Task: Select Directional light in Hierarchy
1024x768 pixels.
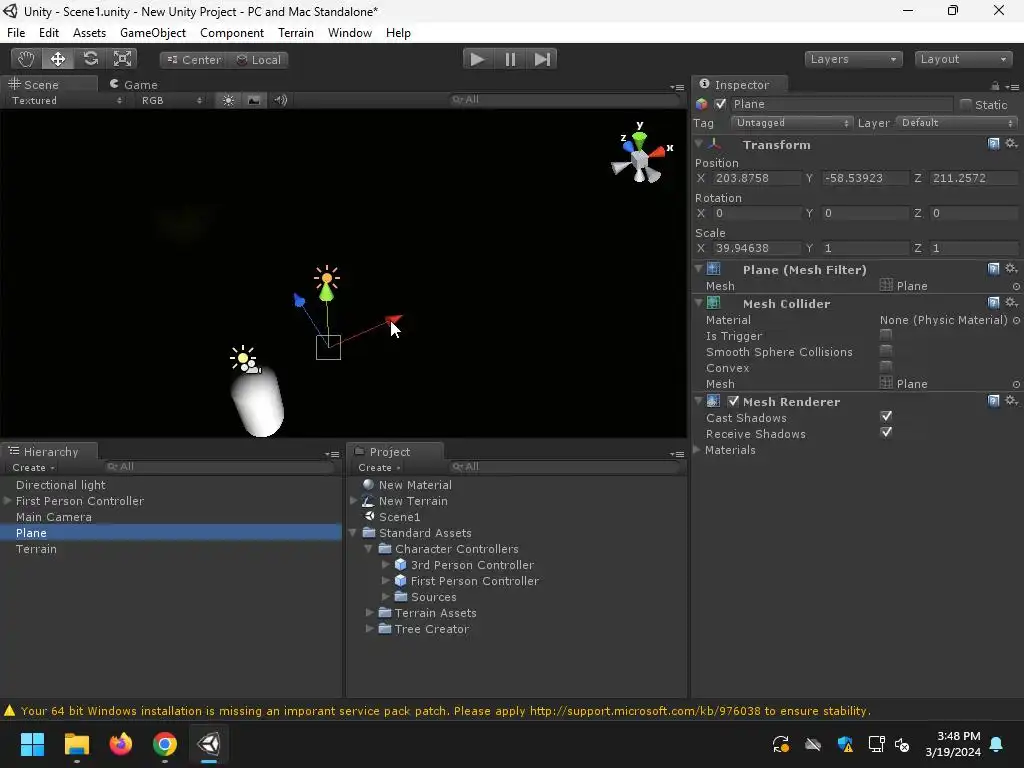Action: tap(61, 485)
